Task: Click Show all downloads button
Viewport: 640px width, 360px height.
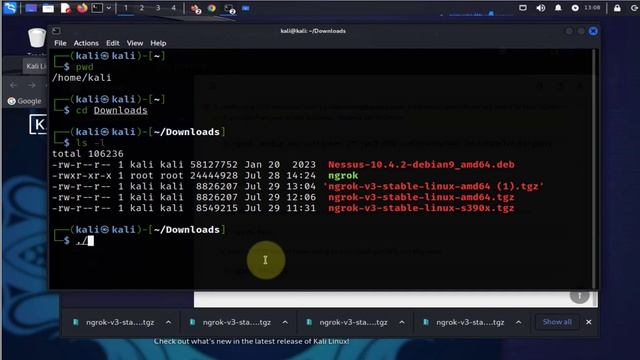Action: 557,322
